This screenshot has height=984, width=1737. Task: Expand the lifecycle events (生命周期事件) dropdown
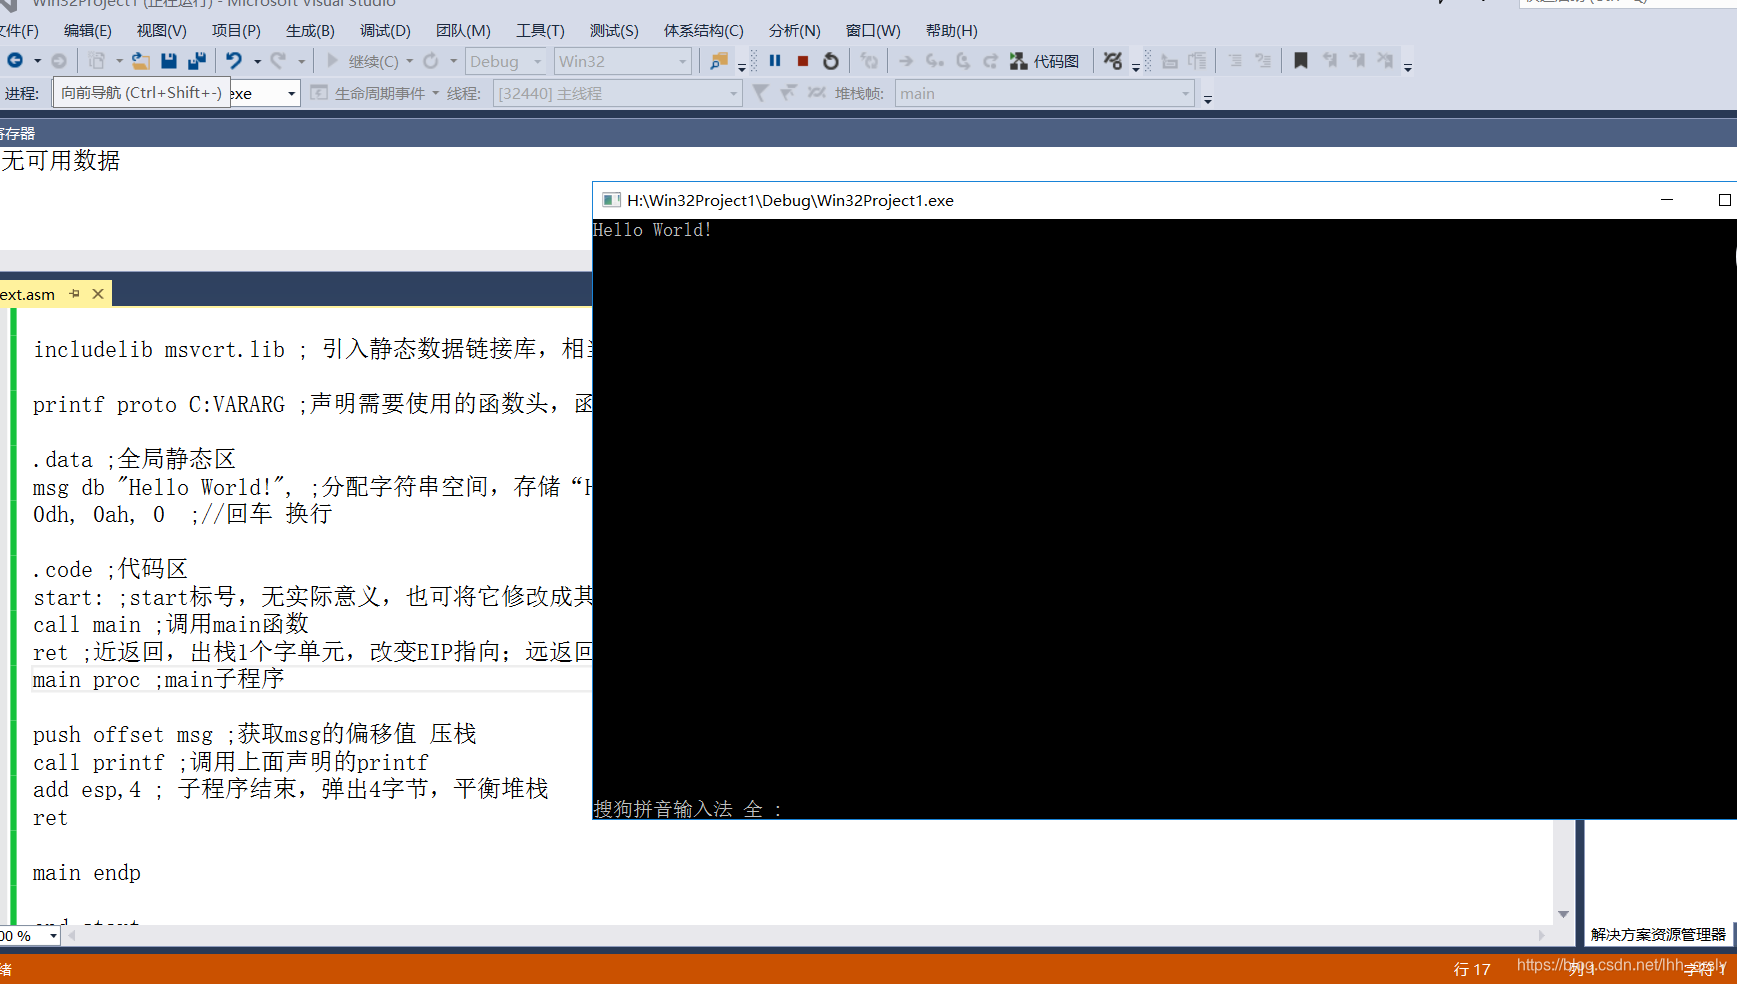pyautogui.click(x=436, y=94)
